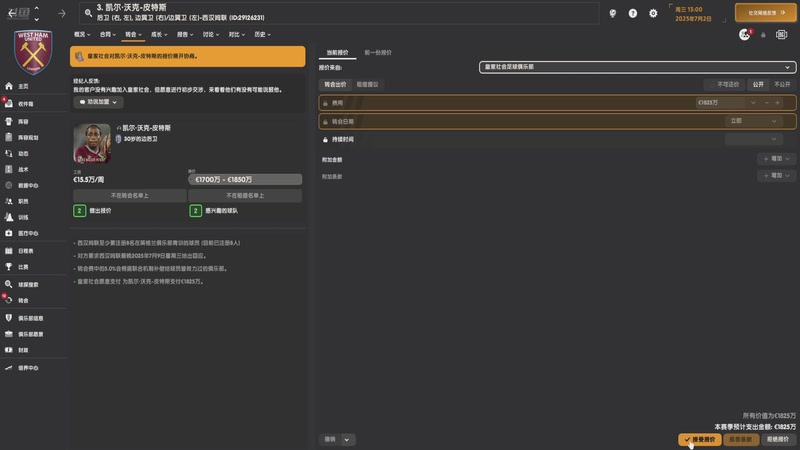
Task: Open 职员 staff icon in sidebar
Action: click(x=9, y=201)
